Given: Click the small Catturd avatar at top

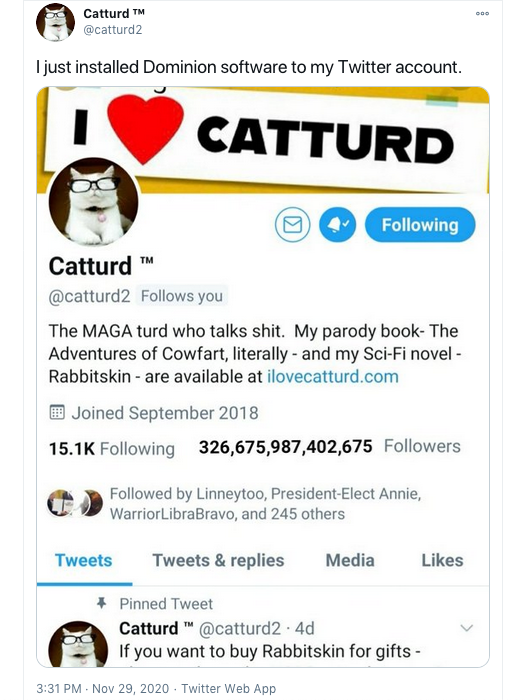Looking at the screenshot, I should coord(55,22).
